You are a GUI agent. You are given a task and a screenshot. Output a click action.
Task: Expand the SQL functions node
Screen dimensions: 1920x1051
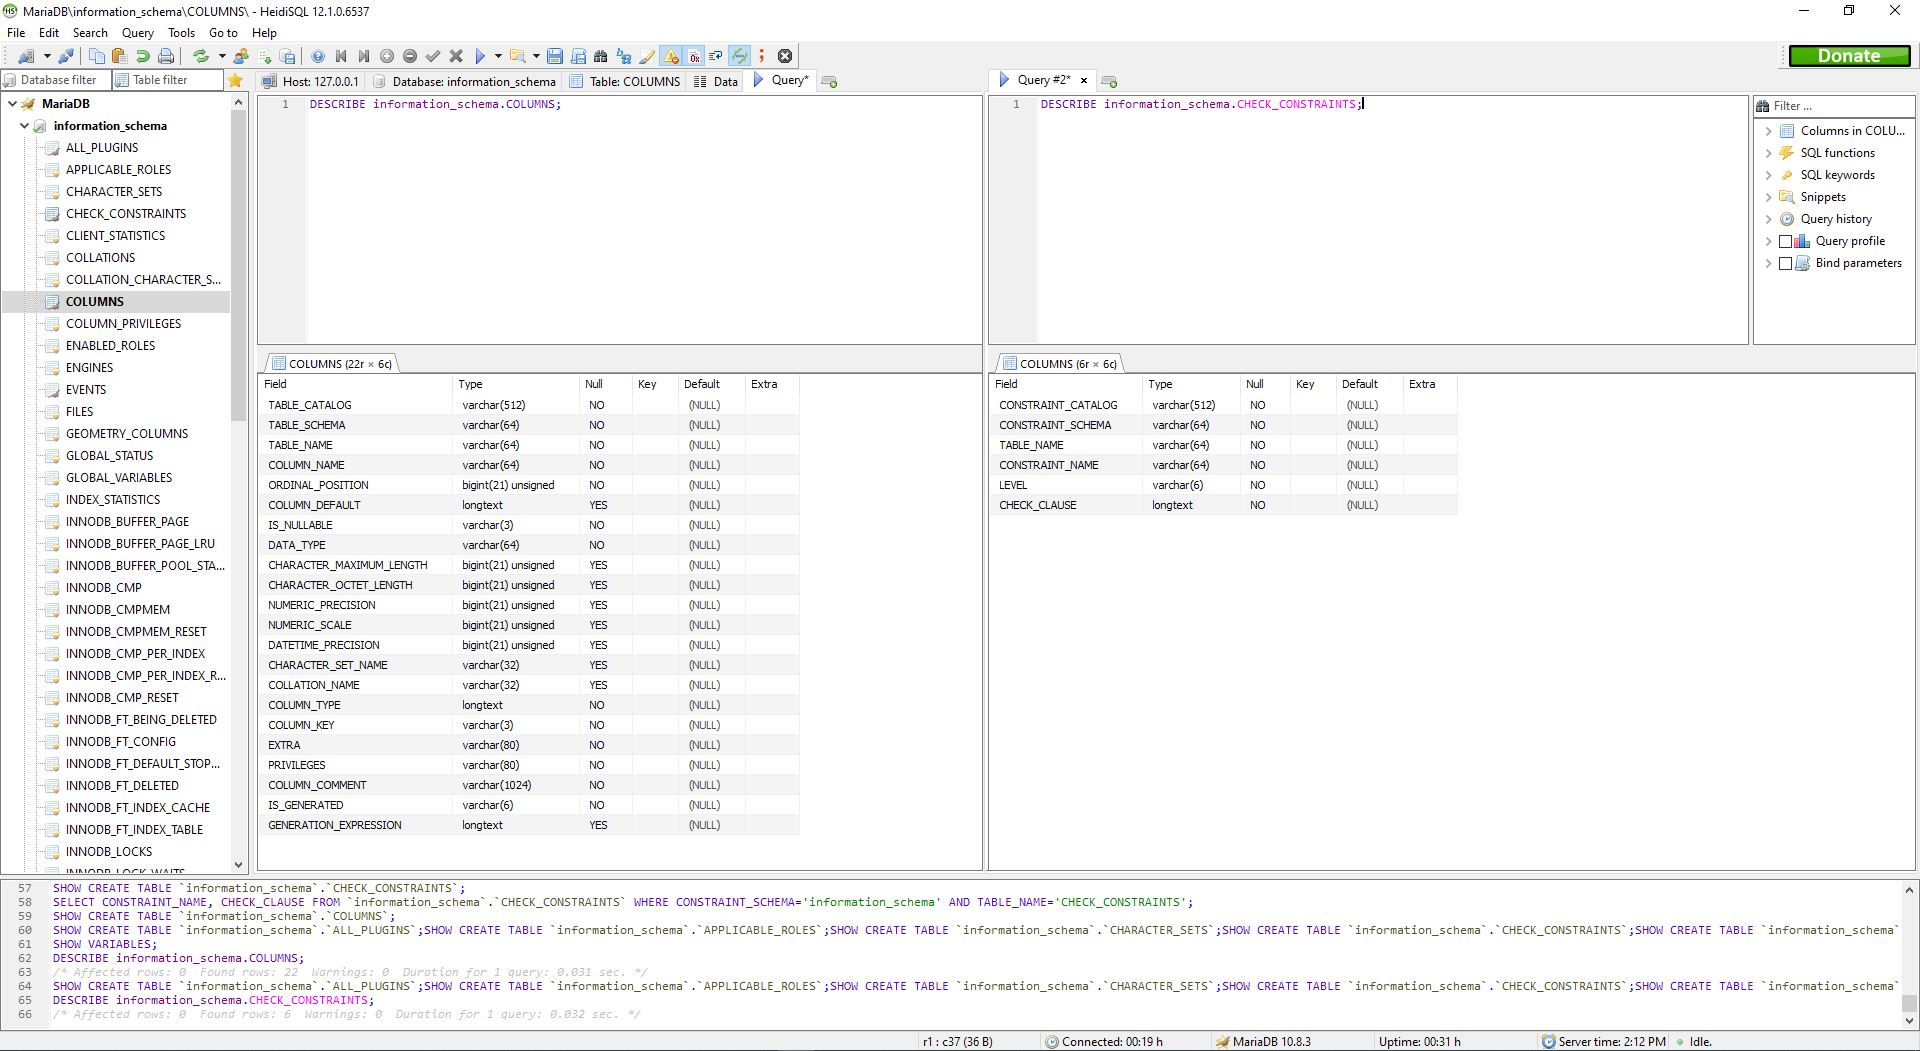(1770, 152)
